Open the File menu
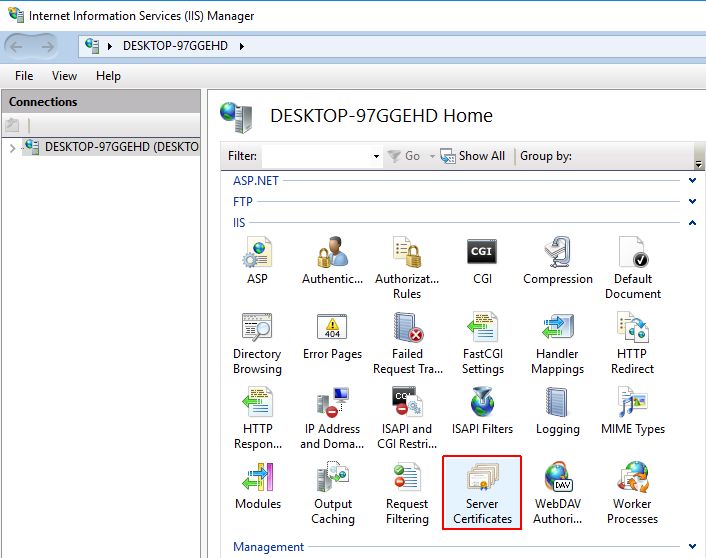Viewport: 706px width, 558px height. 24,76
